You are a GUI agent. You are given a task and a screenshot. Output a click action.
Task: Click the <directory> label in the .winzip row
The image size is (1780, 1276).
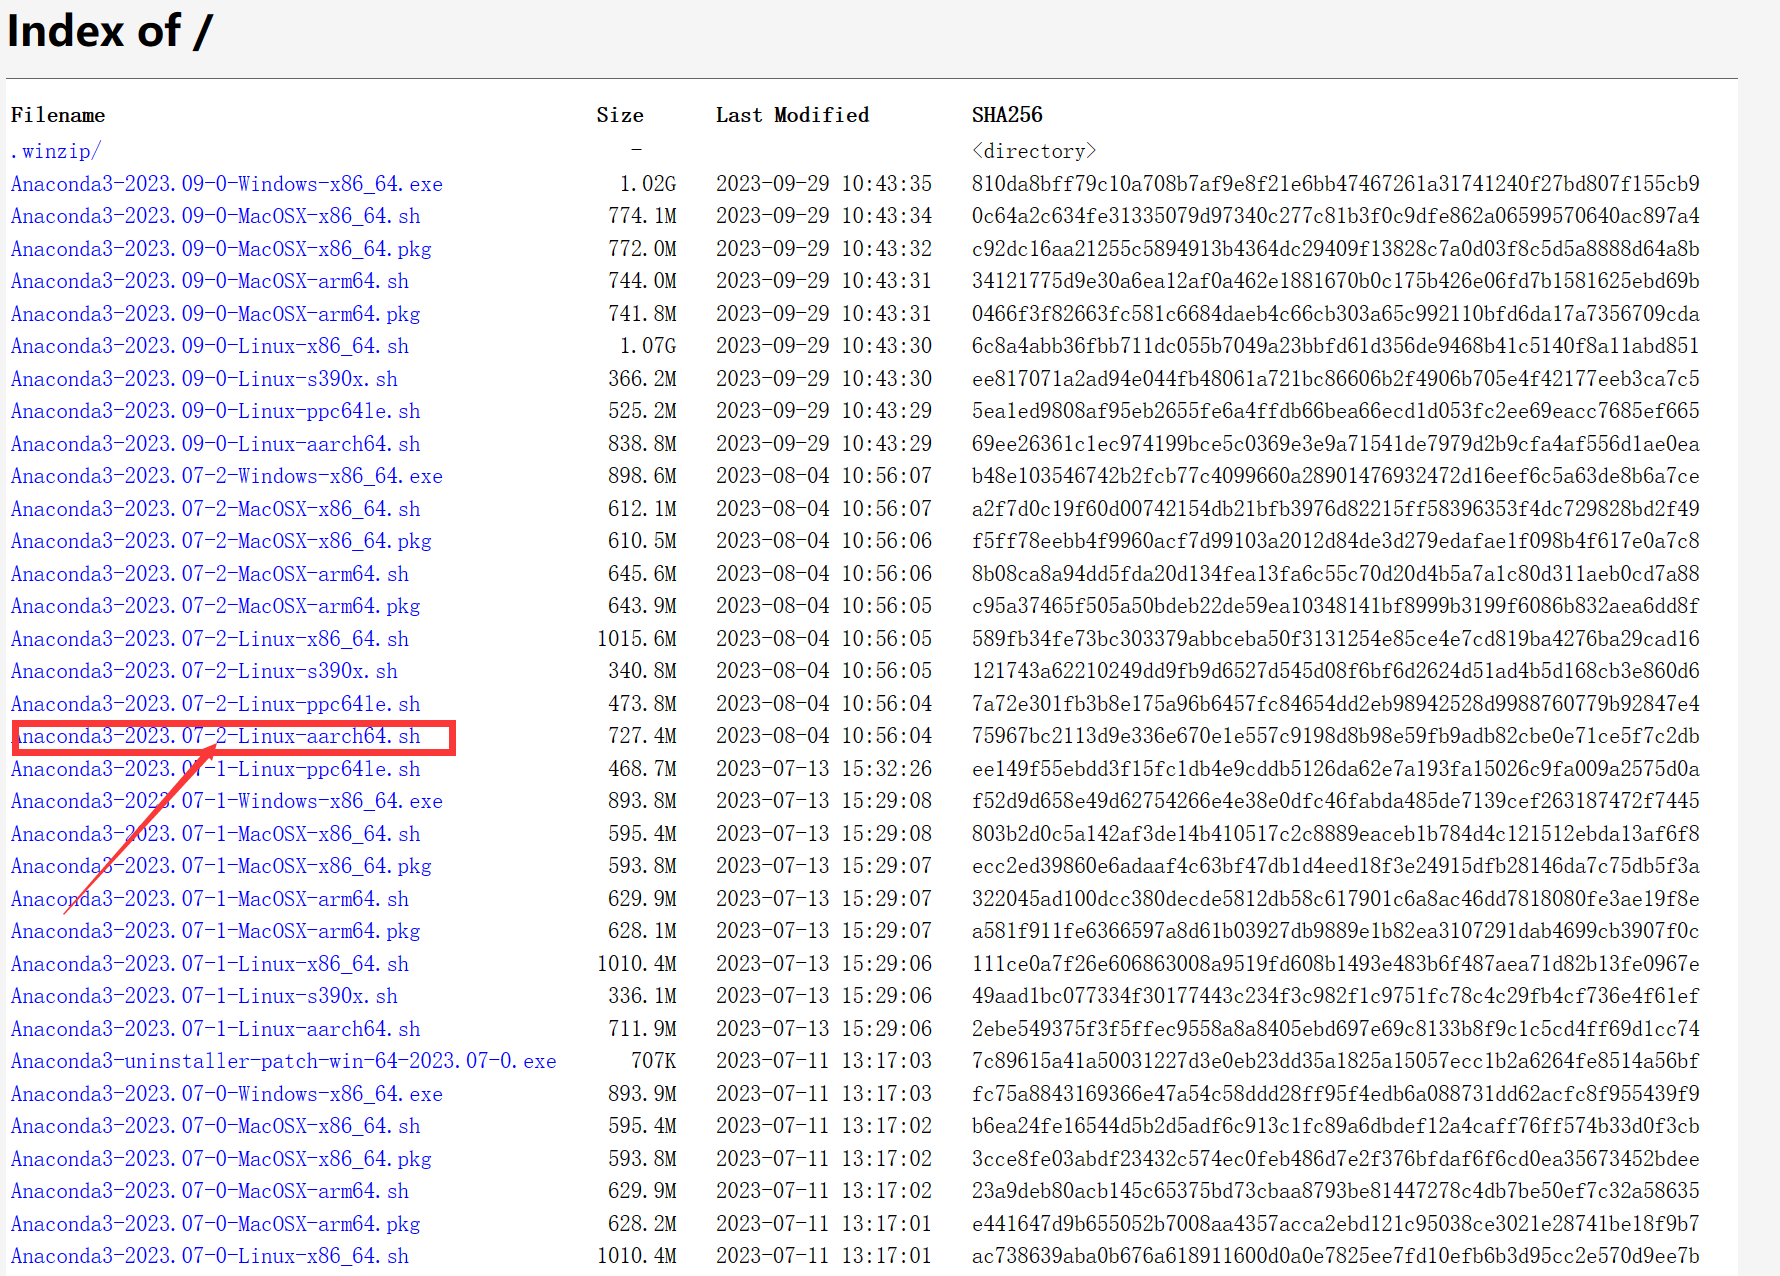[x=1034, y=151]
